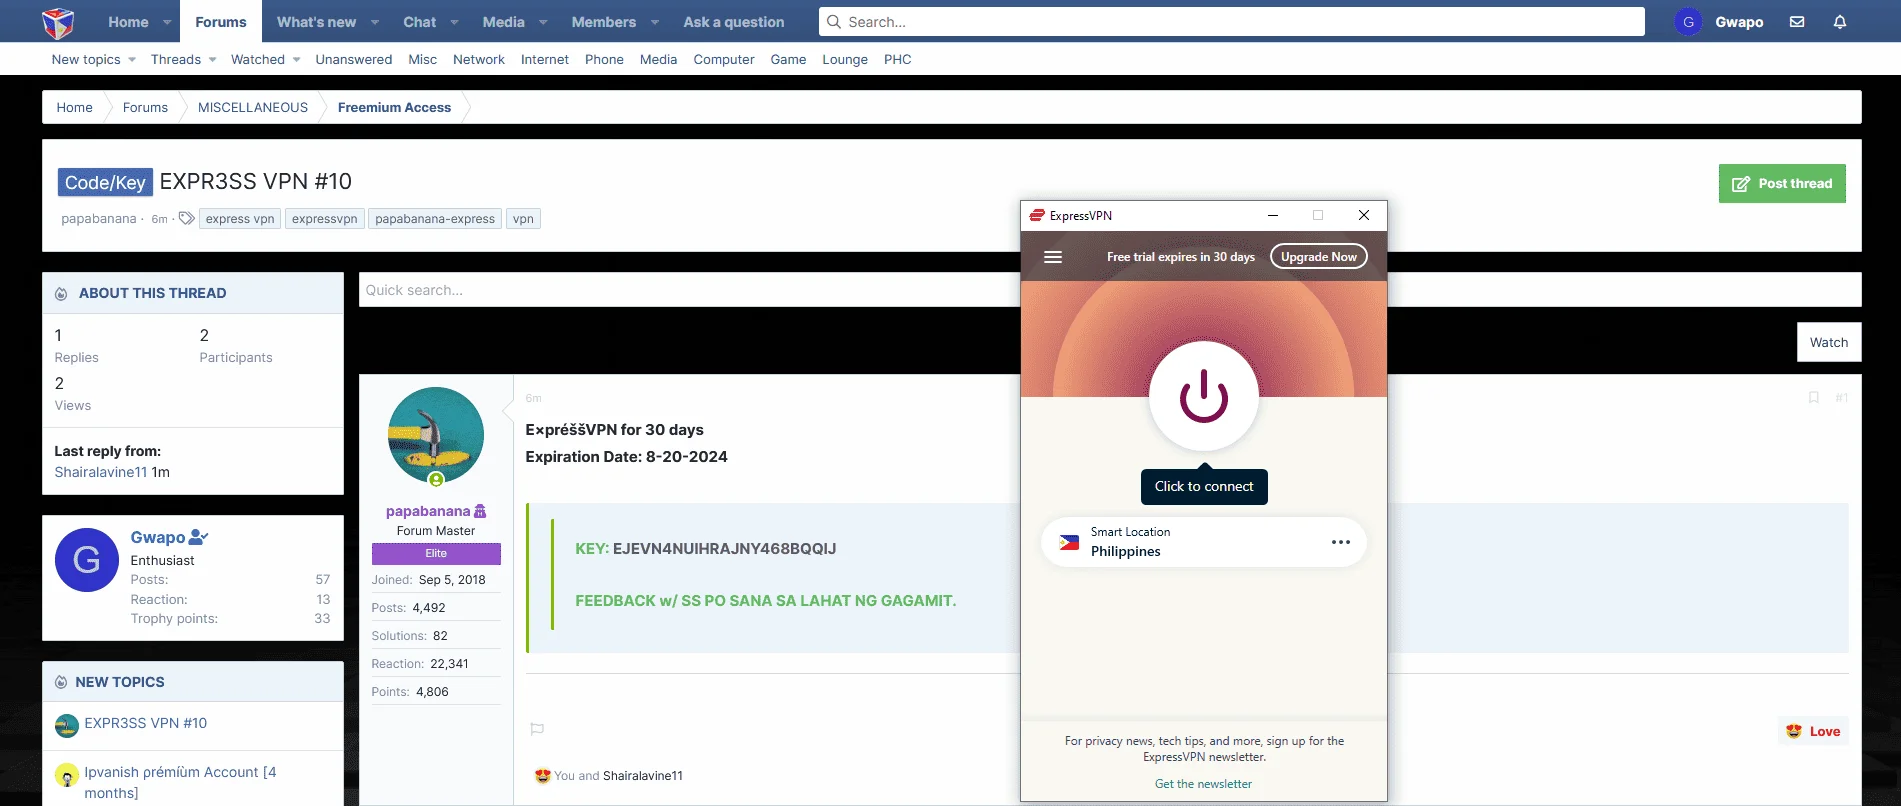Close the ExpressVPN window
This screenshot has height=806, width=1901.
click(1364, 215)
